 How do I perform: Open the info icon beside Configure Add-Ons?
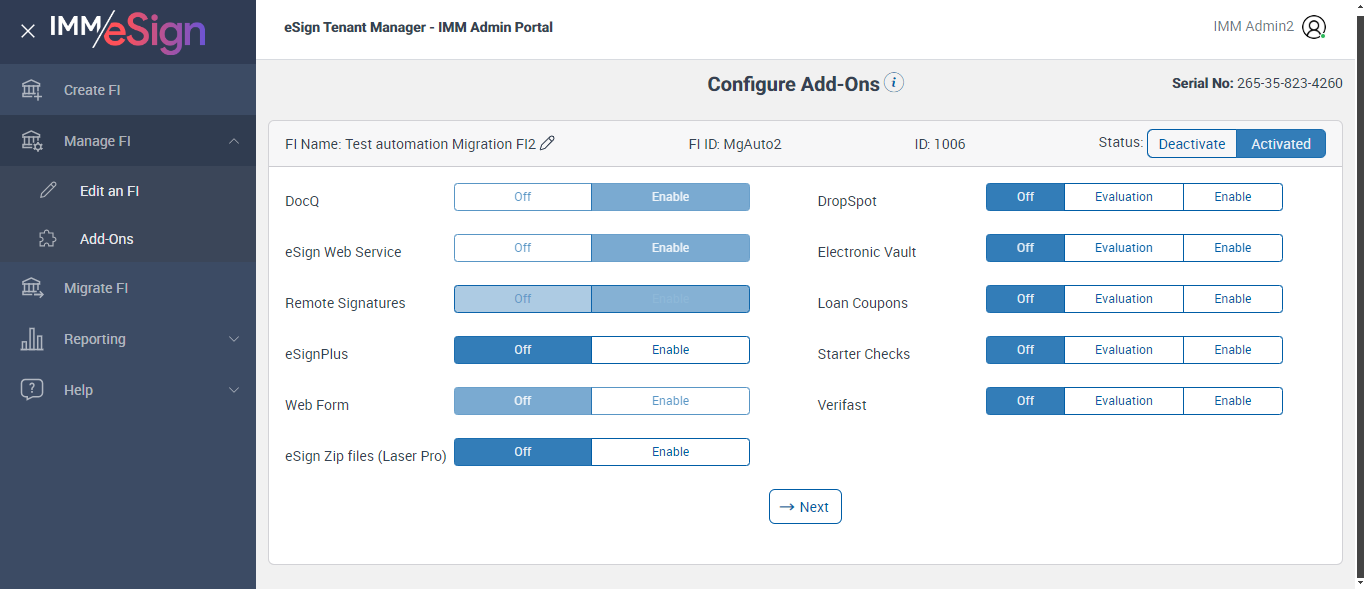point(894,83)
